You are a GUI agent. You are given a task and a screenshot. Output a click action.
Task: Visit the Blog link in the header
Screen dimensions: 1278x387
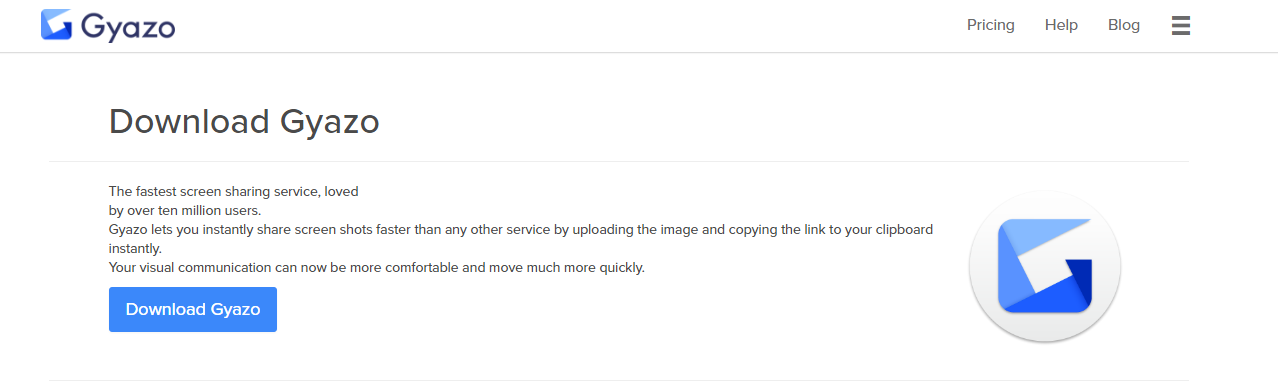[1124, 25]
